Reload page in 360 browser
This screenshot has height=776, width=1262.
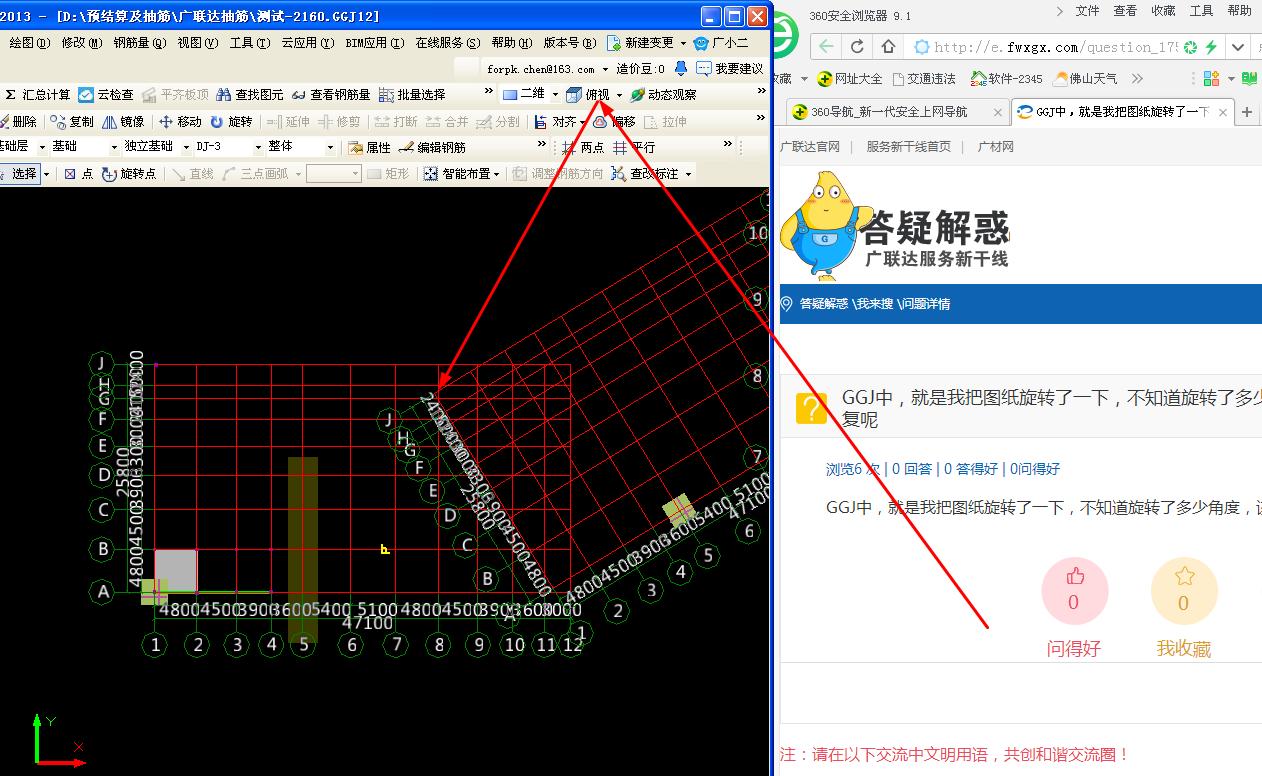point(857,47)
